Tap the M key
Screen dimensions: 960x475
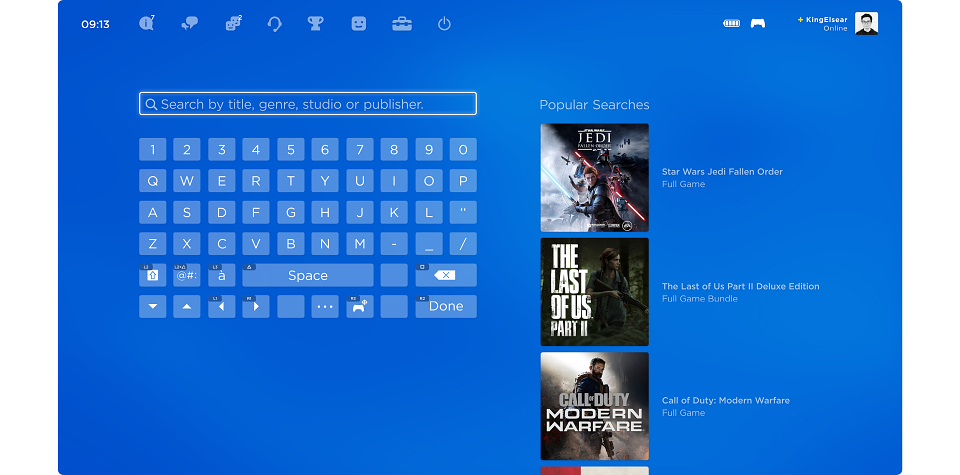[360, 244]
